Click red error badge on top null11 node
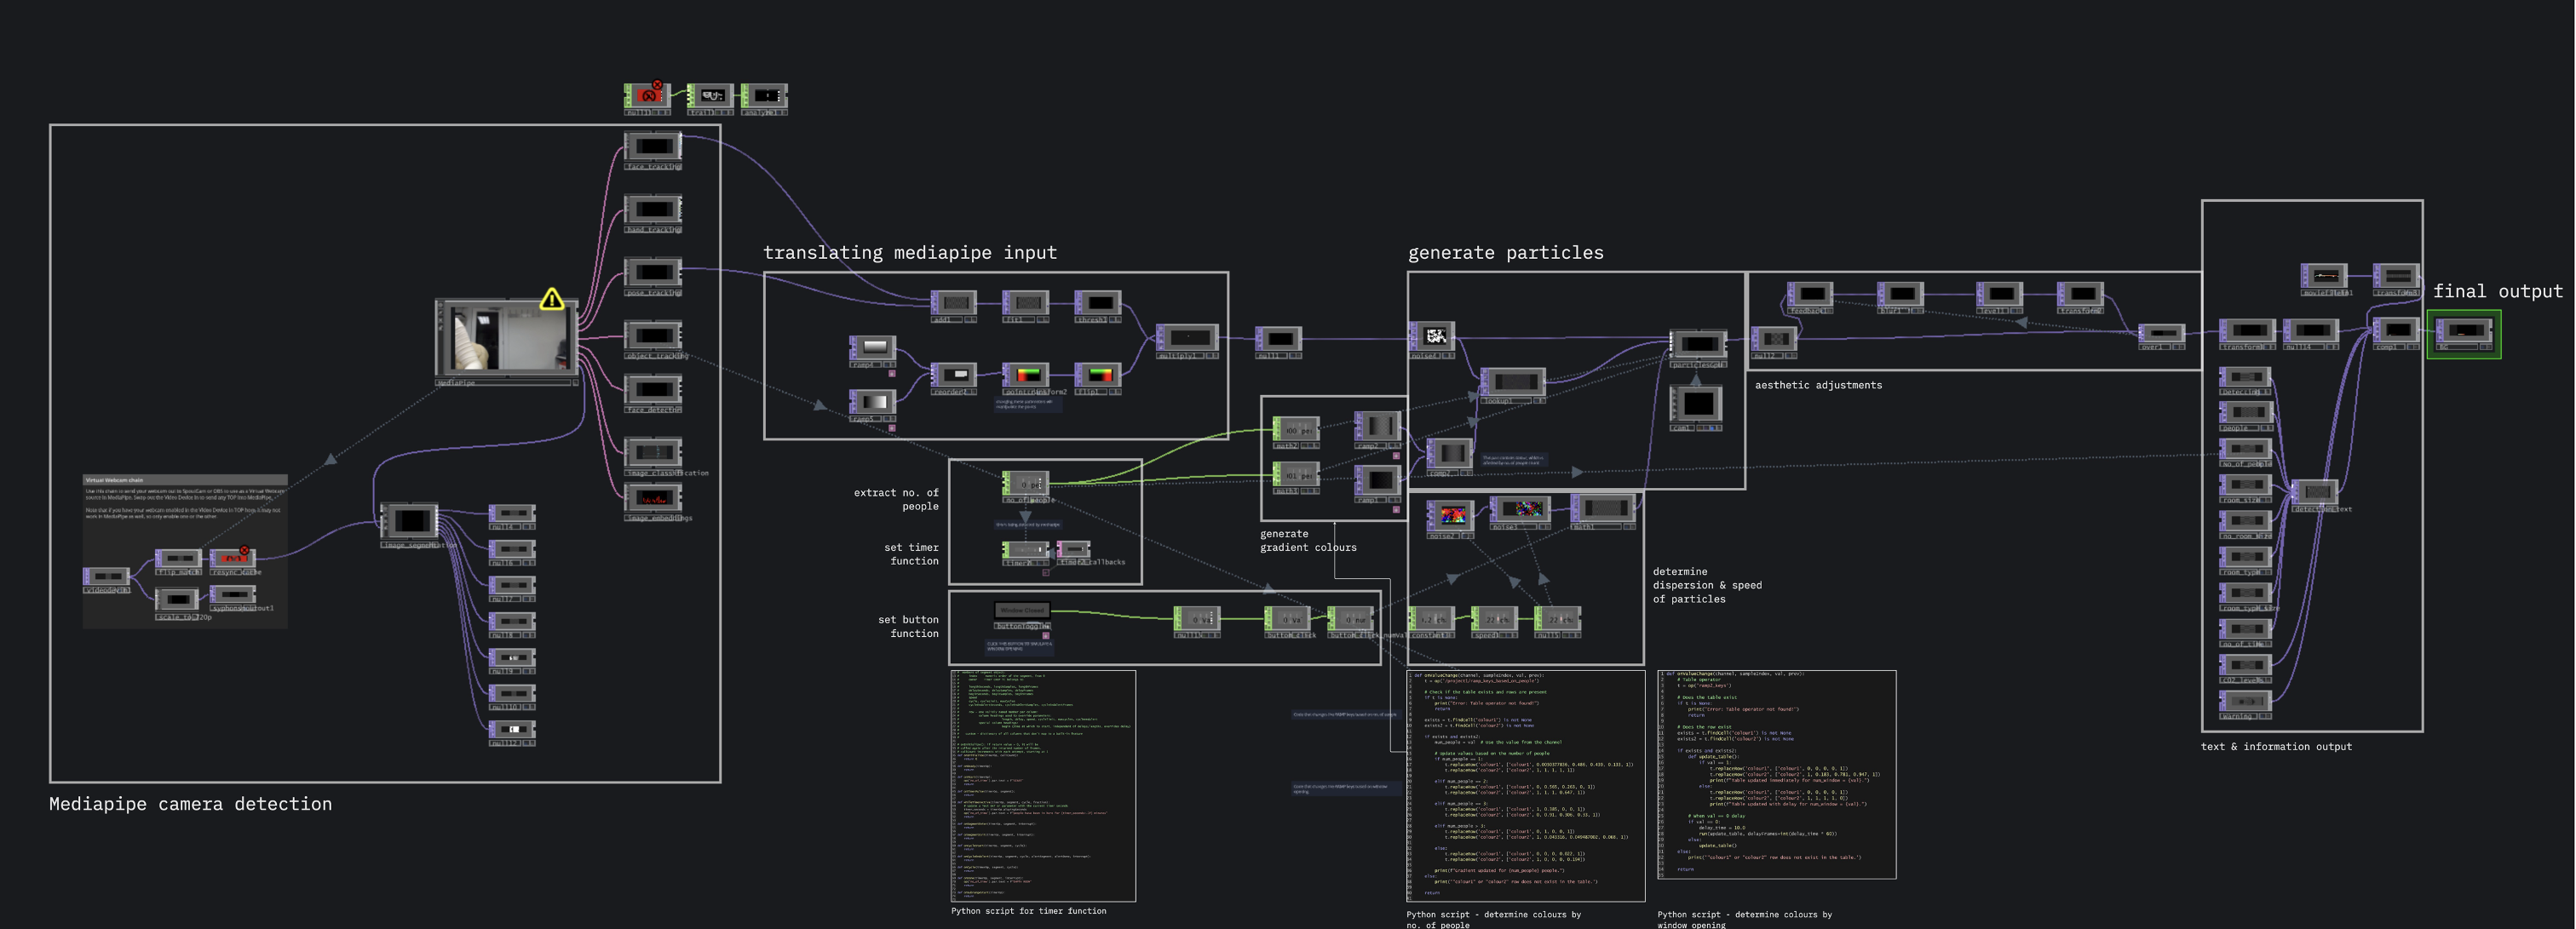This screenshot has width=2576, height=929. pos(657,86)
